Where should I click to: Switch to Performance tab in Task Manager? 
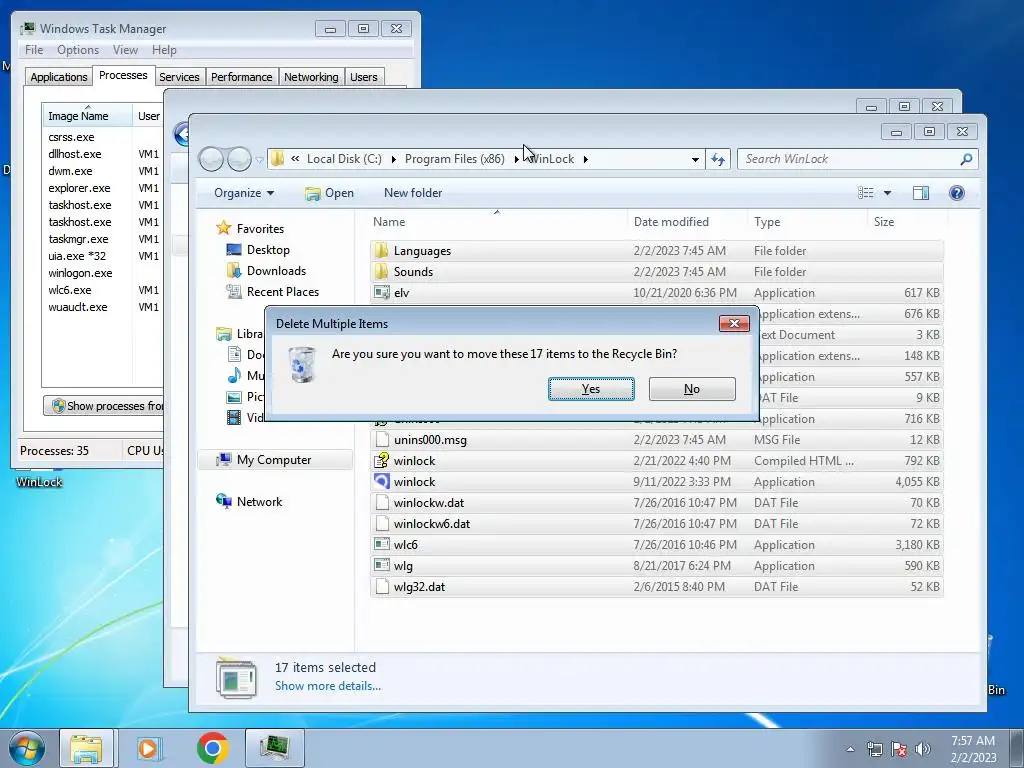[x=242, y=77]
